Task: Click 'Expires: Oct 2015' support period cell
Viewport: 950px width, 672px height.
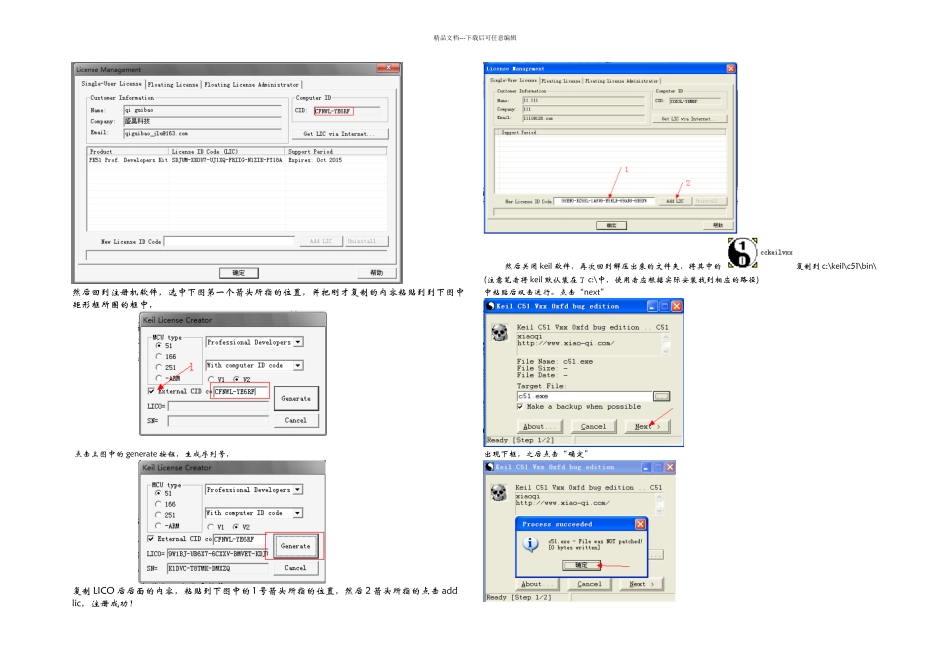Action: coord(315,160)
